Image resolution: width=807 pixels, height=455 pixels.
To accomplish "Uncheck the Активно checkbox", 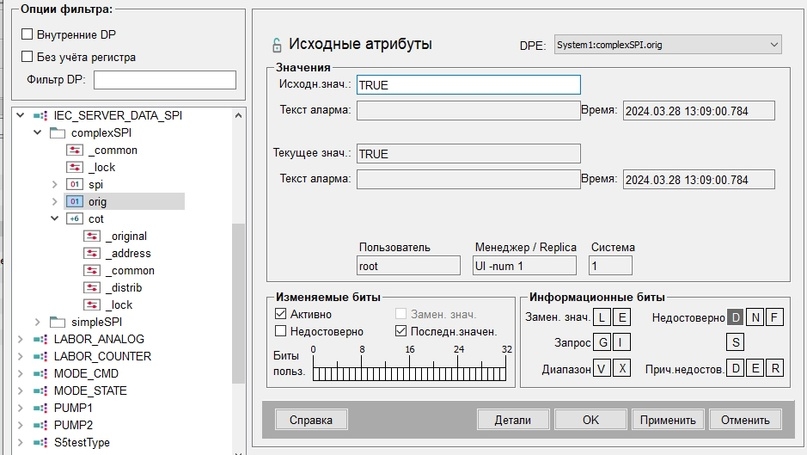I will 280,314.
